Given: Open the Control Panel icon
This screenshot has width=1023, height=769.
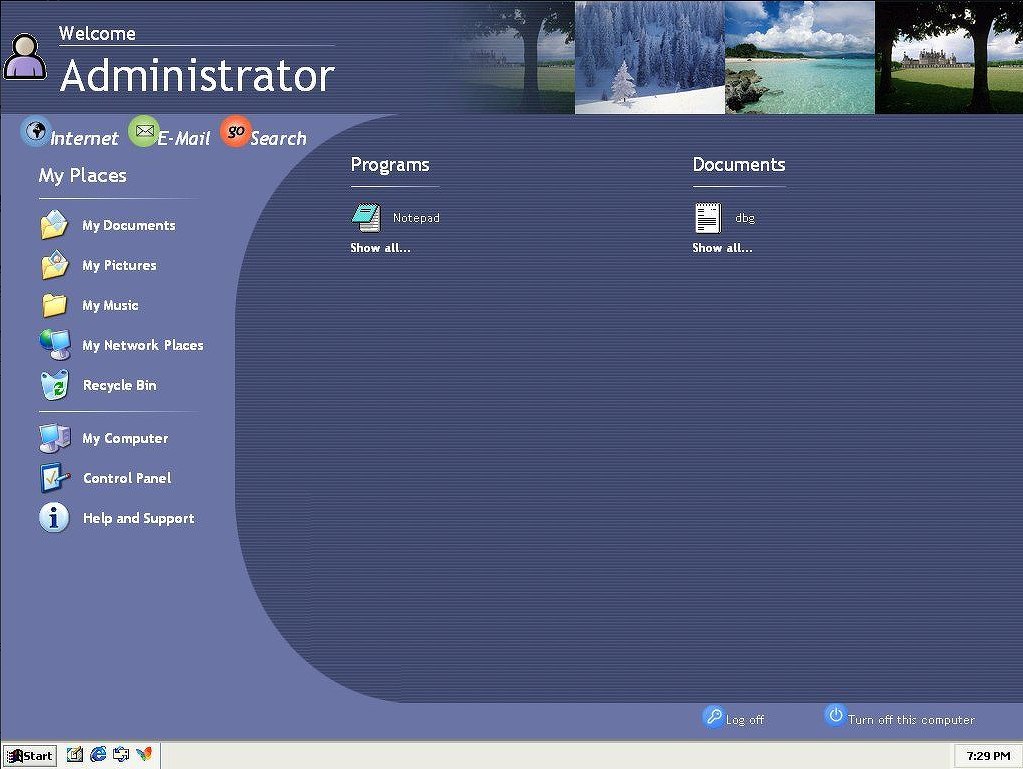Looking at the screenshot, I should click(55, 477).
